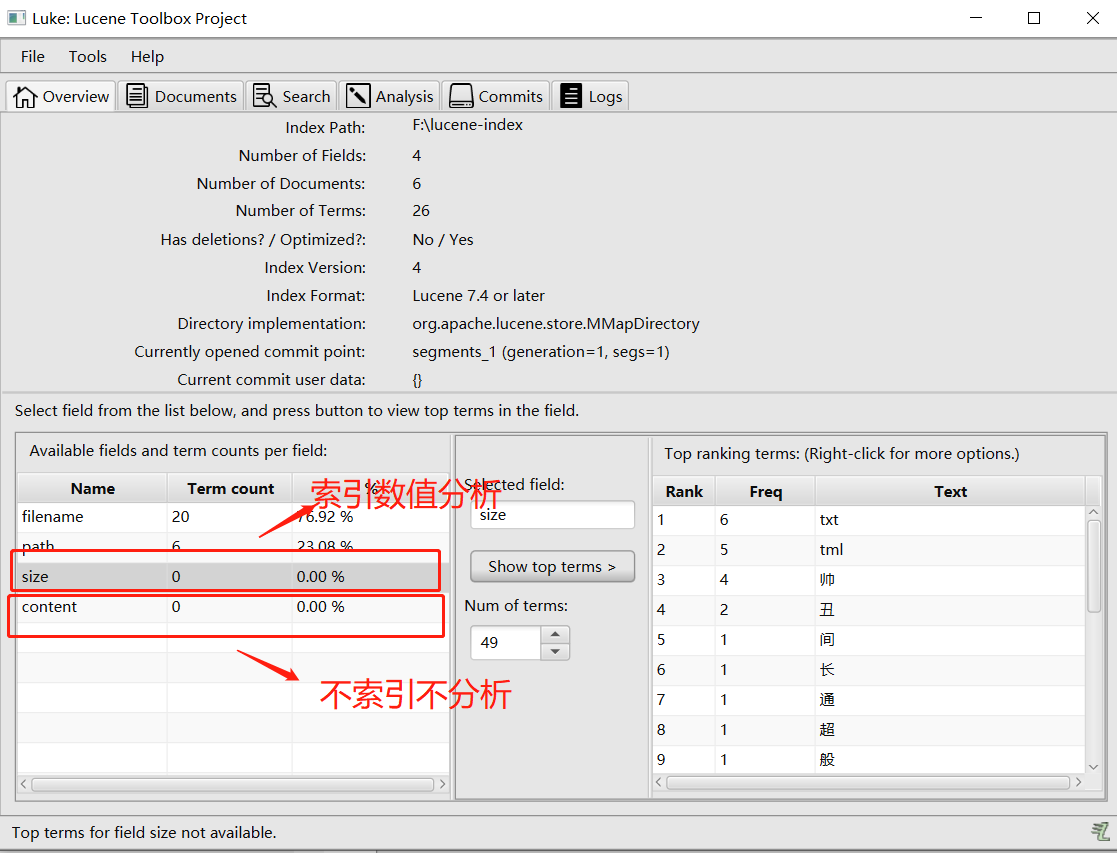Click the Selected field text box
The image size is (1117, 853).
tap(552, 515)
